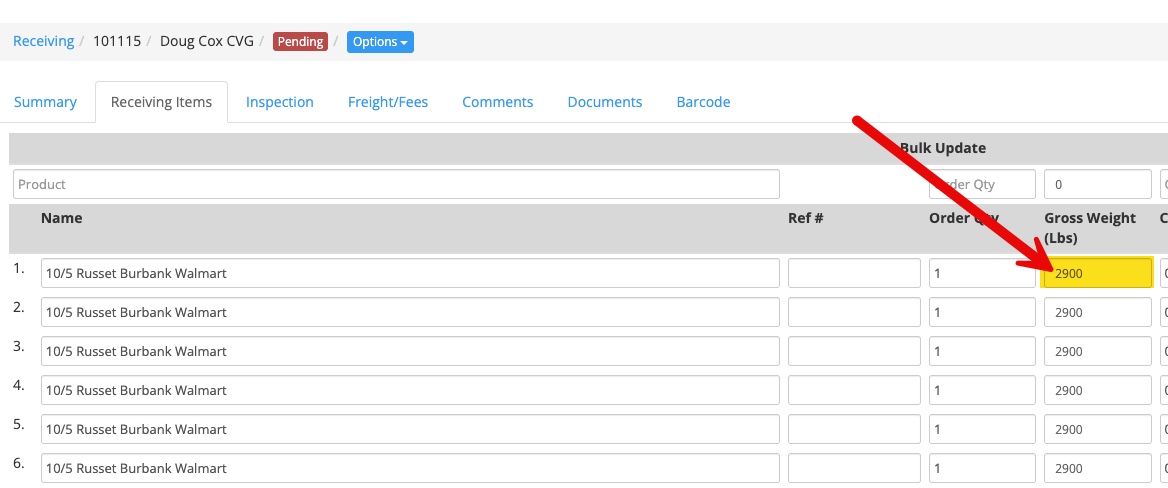Click the Ref # field in row 2
The image size is (1168, 488).
pos(853,312)
